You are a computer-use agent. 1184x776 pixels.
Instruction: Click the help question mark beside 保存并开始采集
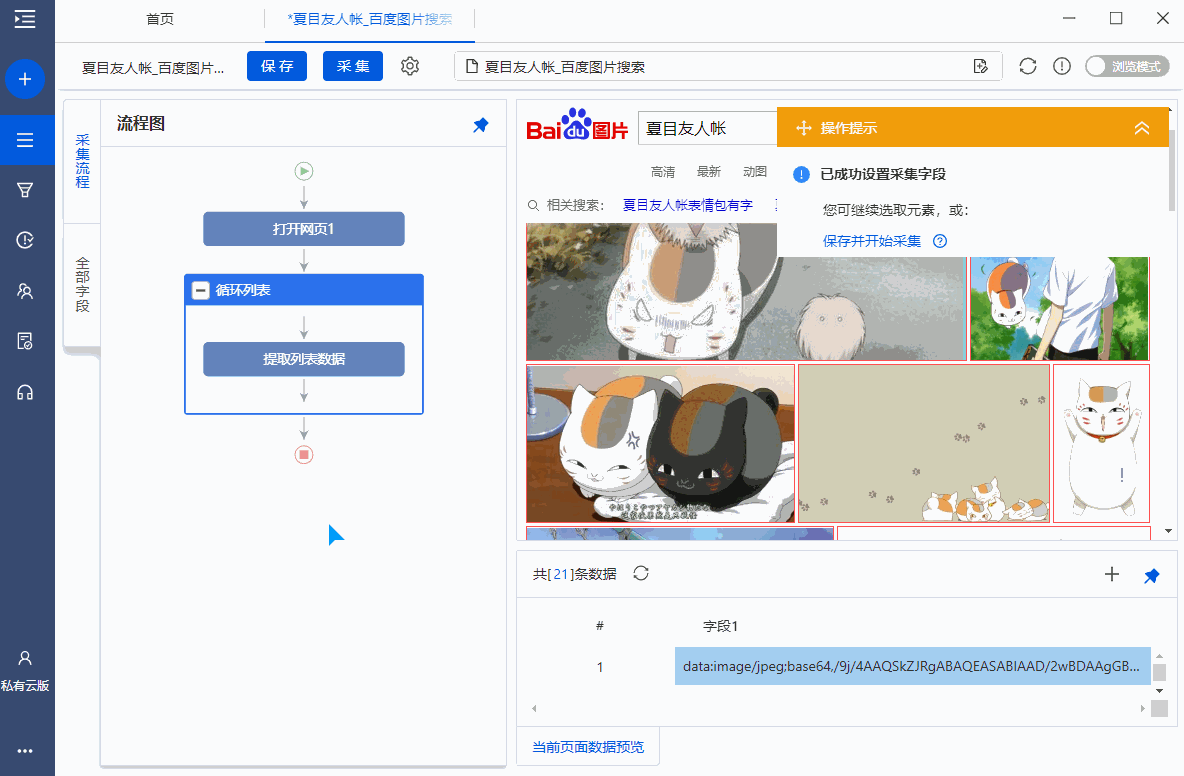click(x=940, y=241)
